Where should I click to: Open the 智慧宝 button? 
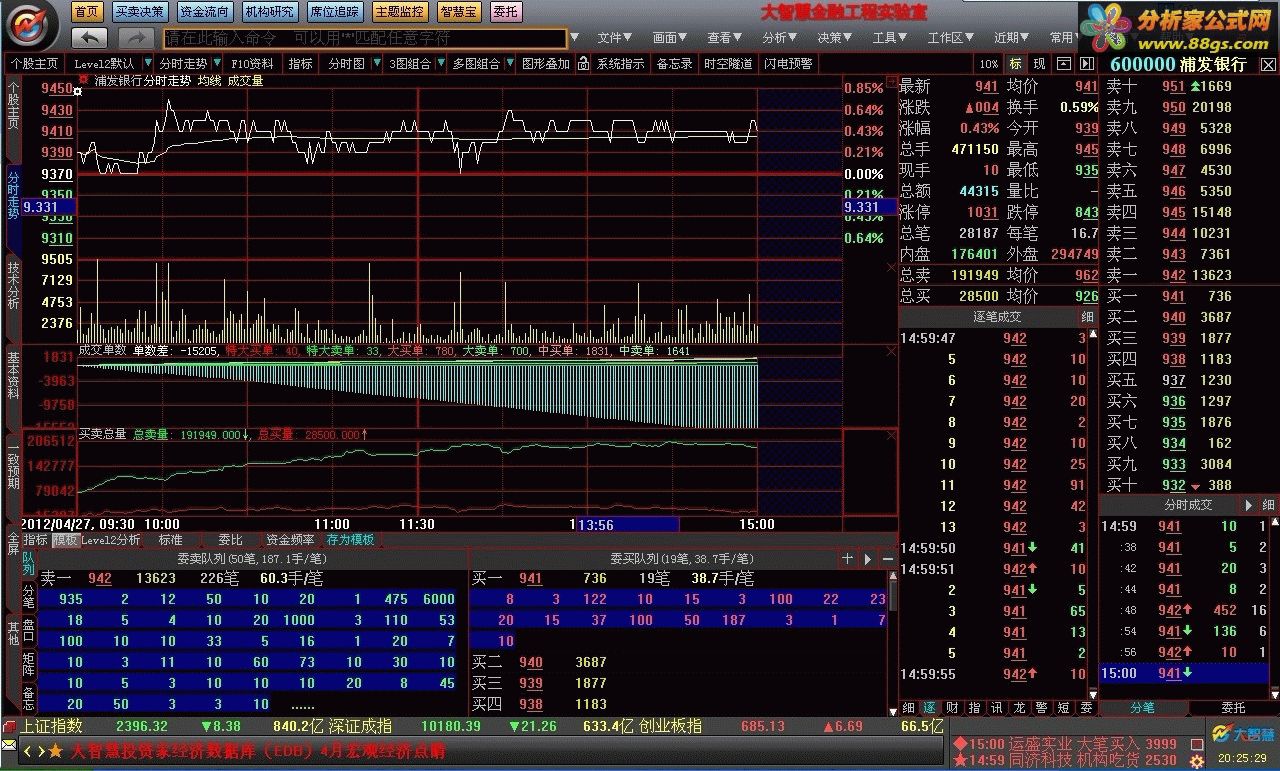coord(458,12)
